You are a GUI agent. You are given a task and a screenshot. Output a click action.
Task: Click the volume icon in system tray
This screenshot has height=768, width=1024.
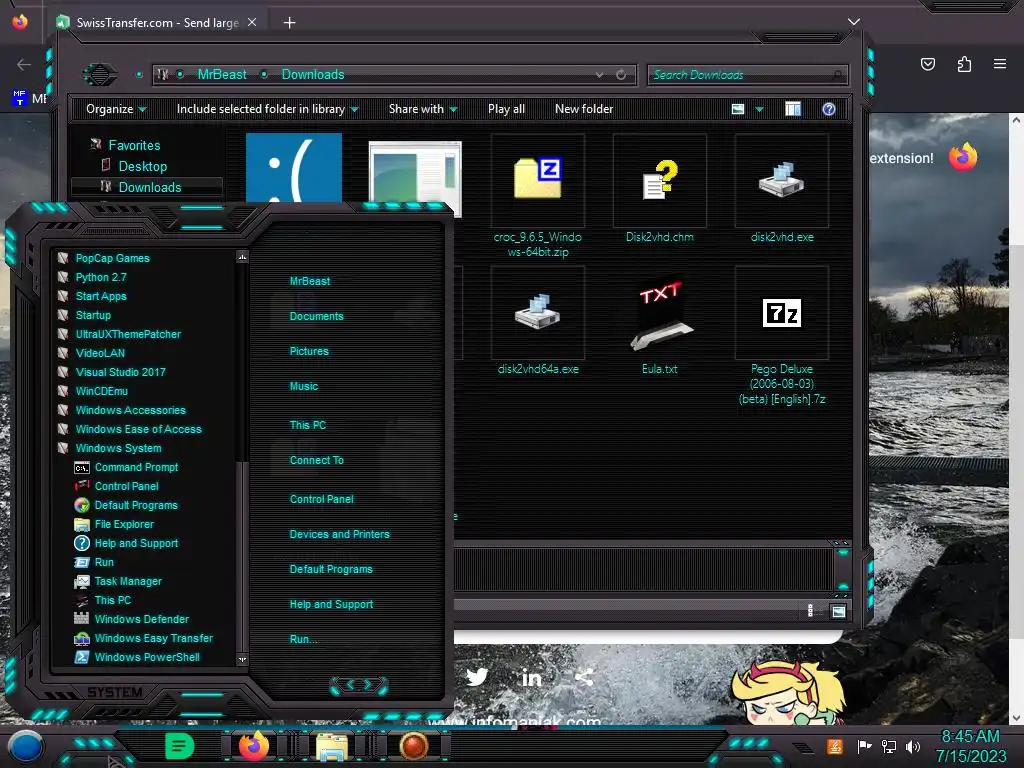913,746
